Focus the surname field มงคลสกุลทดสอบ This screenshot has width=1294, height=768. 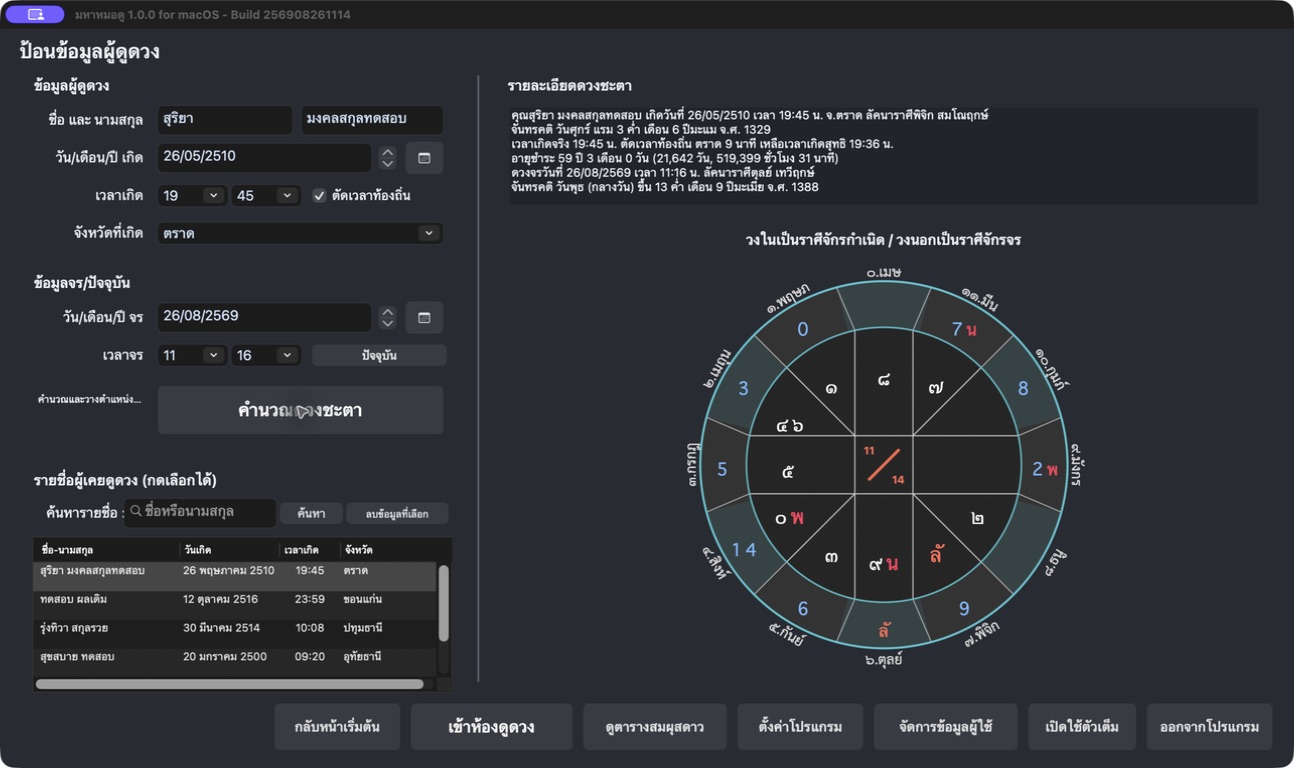(x=372, y=119)
